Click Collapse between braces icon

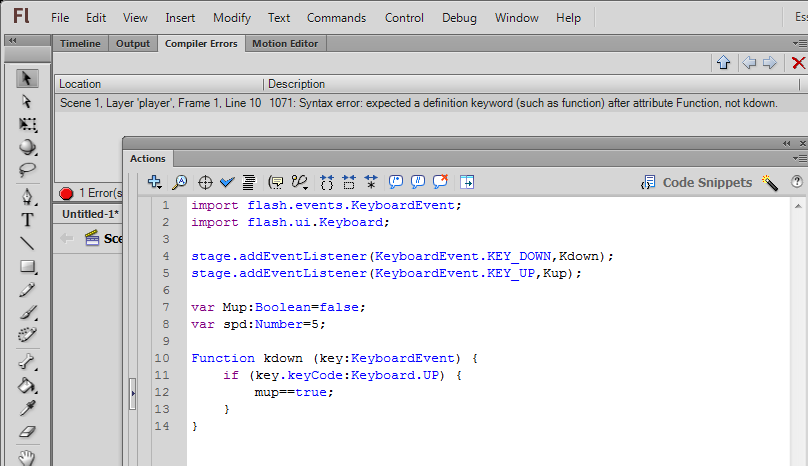(x=327, y=182)
